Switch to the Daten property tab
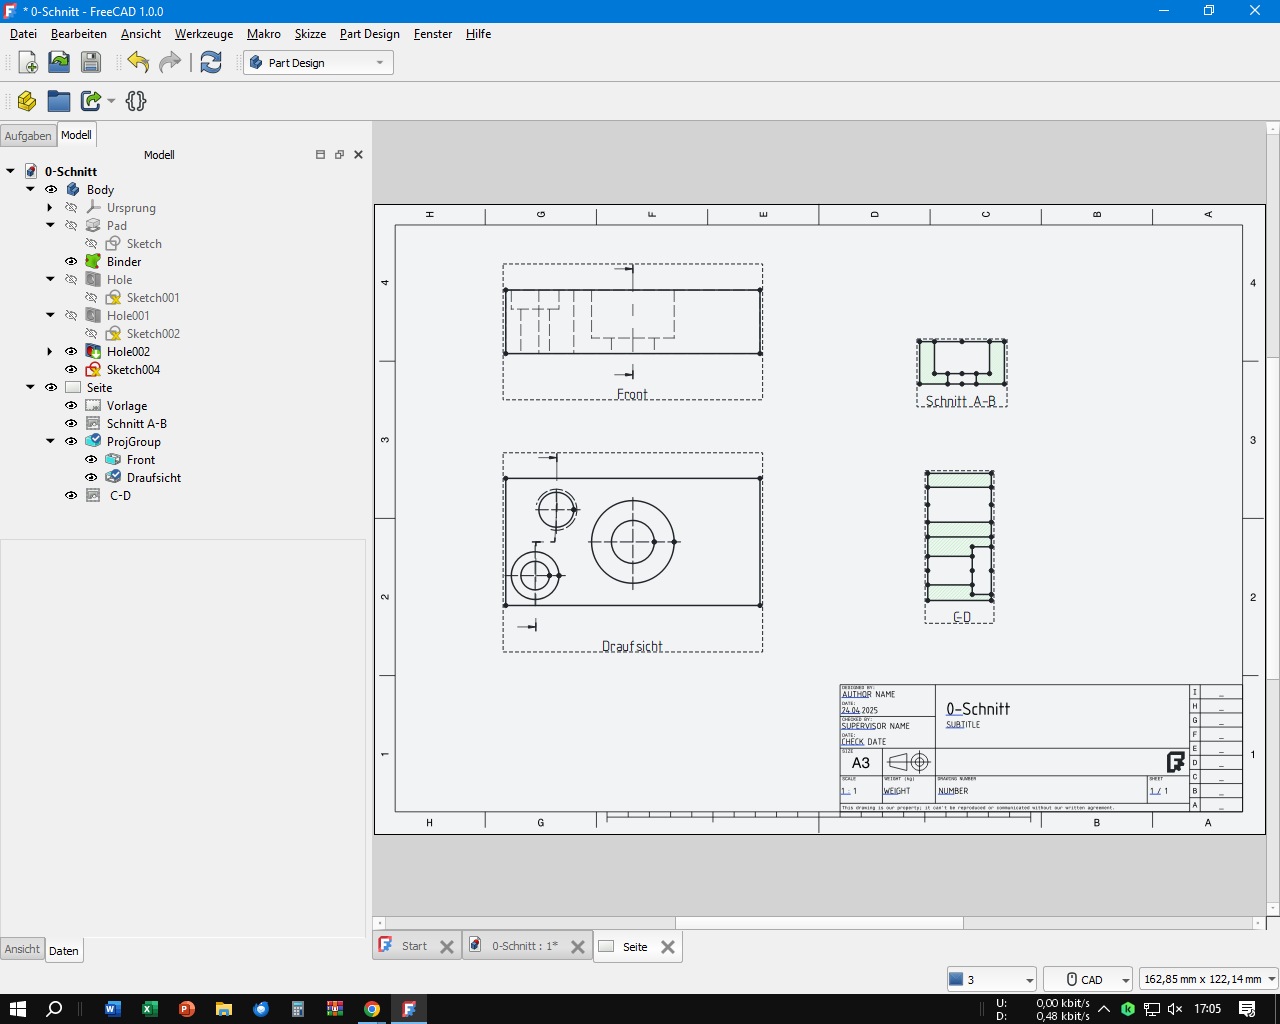The height and width of the screenshot is (1024, 1280). pyautogui.click(x=64, y=950)
